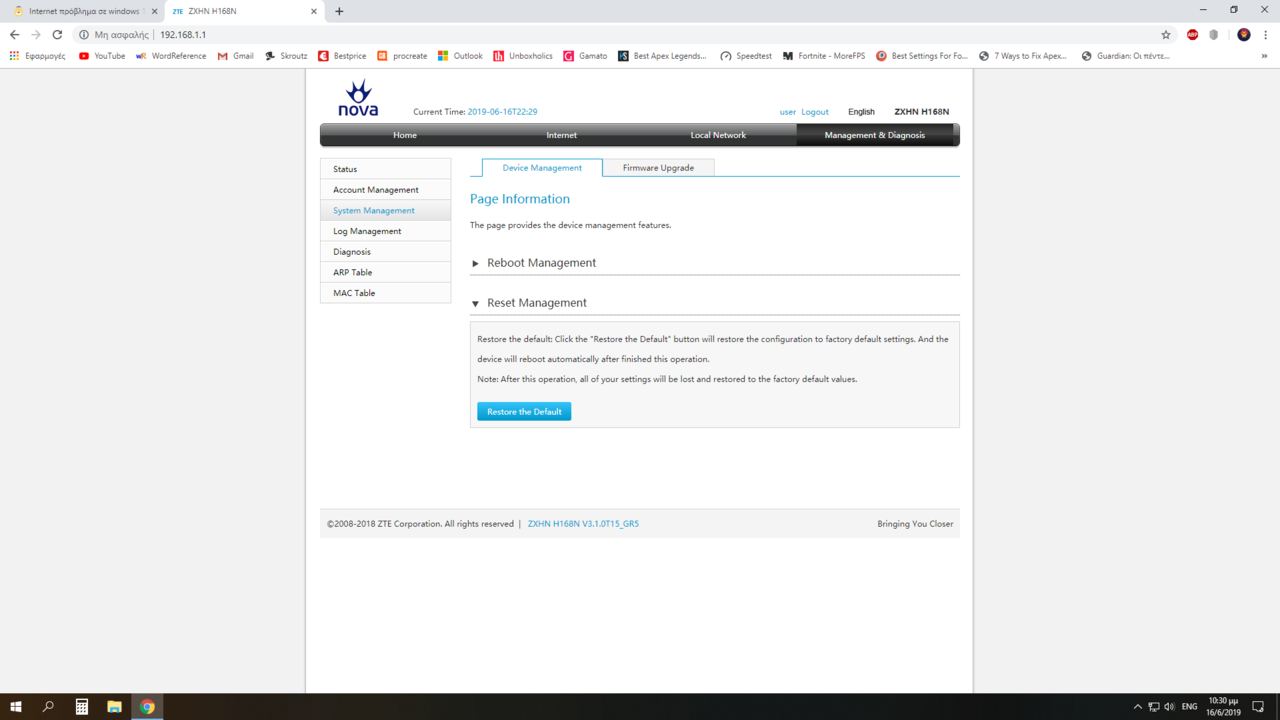This screenshot has width=1280, height=720.
Task: Launch Calculator from the taskbar
Action: click(x=82, y=706)
